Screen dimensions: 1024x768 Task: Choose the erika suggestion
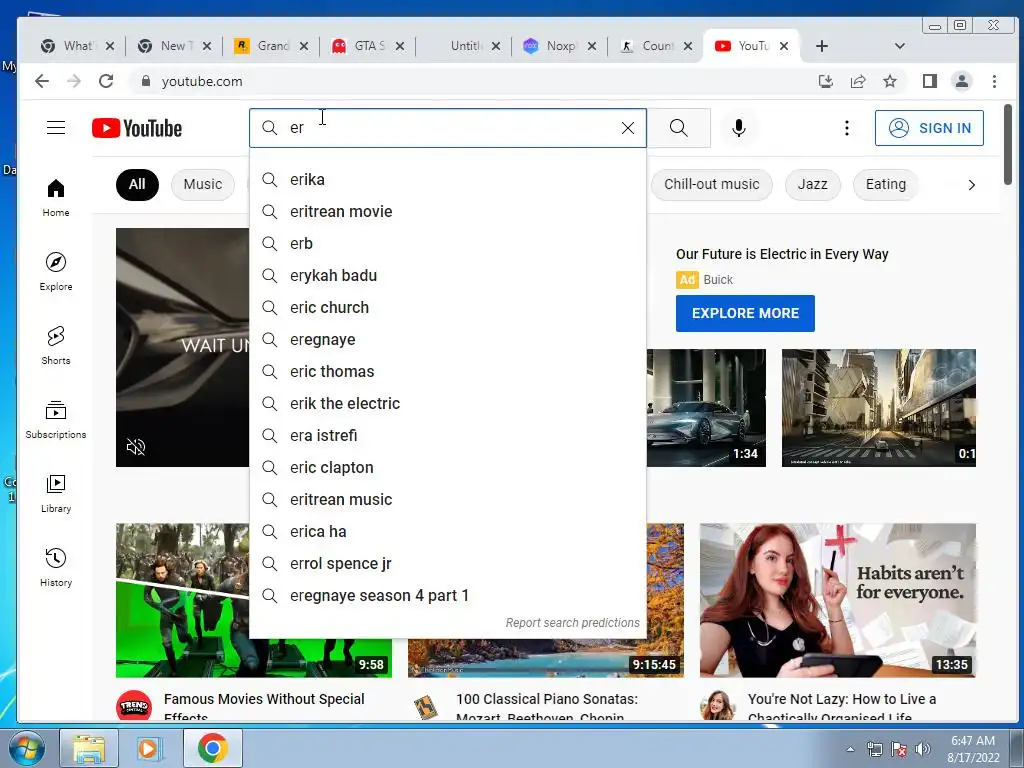click(x=448, y=180)
